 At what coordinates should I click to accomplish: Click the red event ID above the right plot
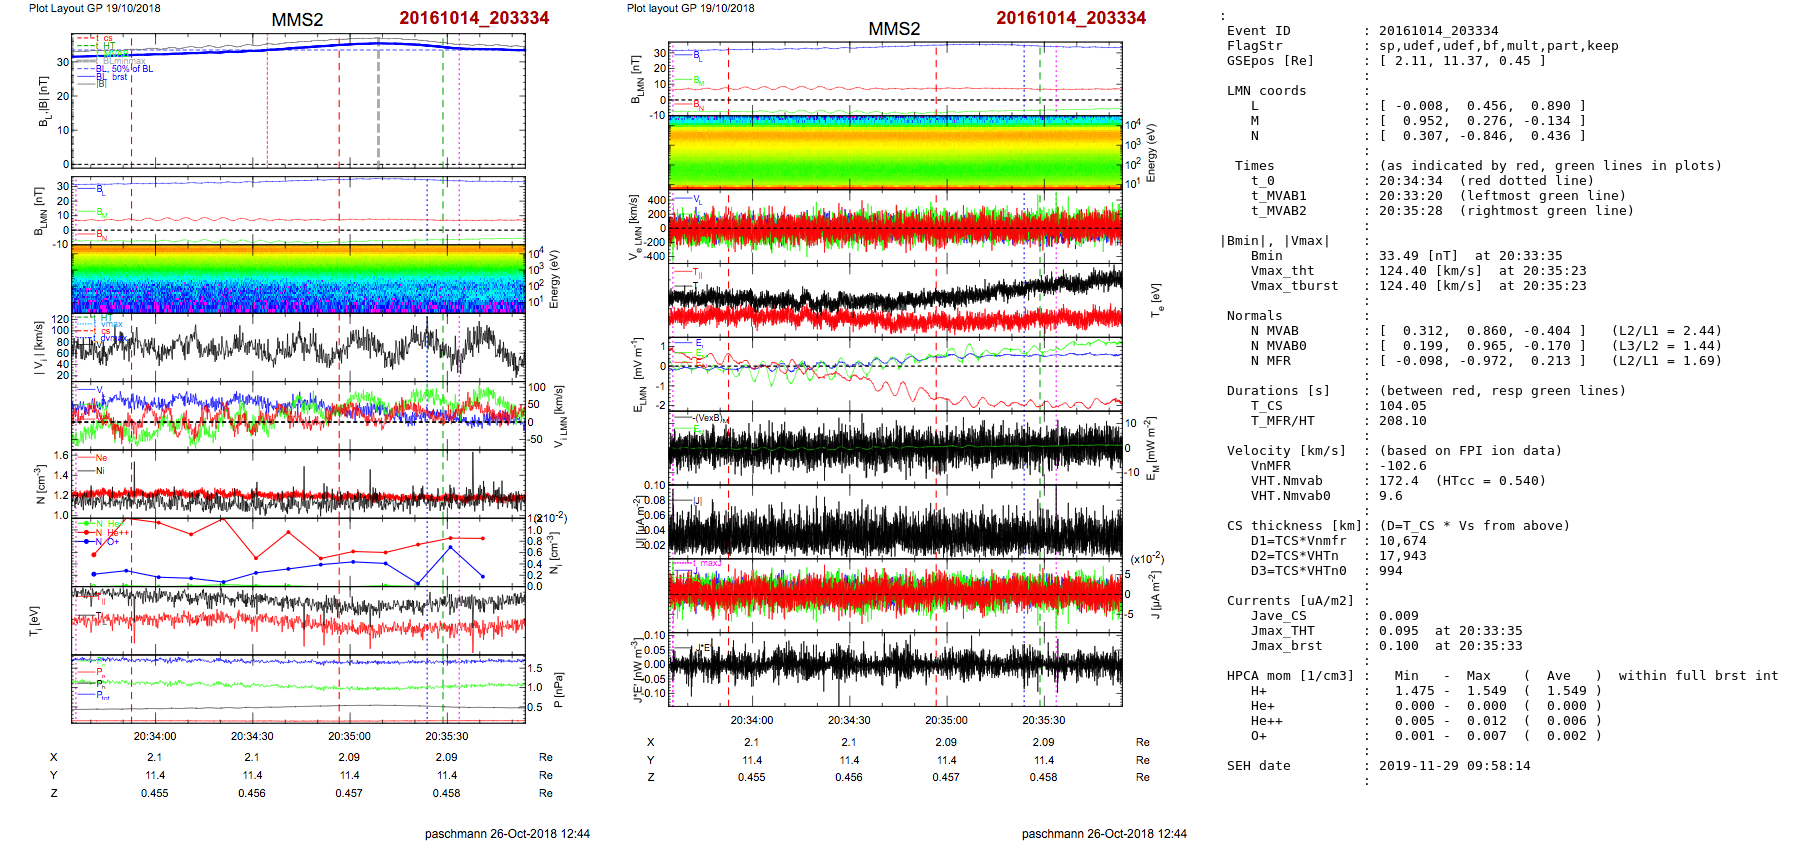[x=1070, y=18]
